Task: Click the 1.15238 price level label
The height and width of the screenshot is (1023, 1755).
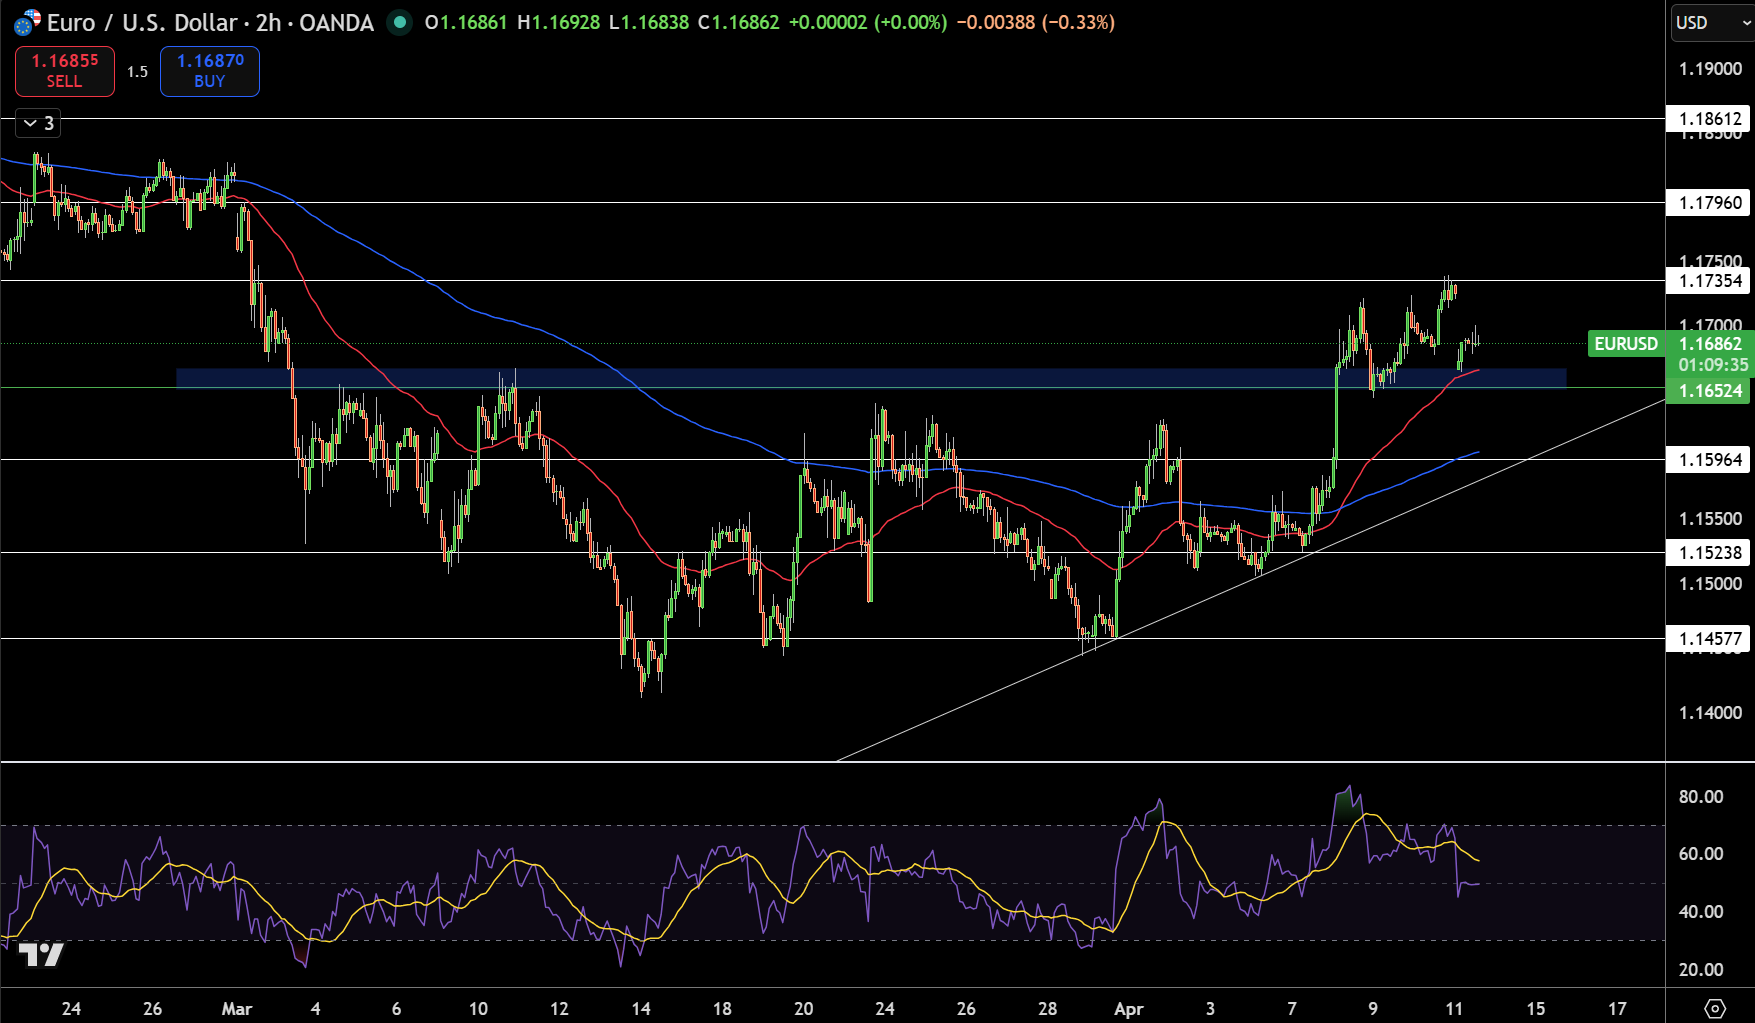Action: click(x=1710, y=553)
